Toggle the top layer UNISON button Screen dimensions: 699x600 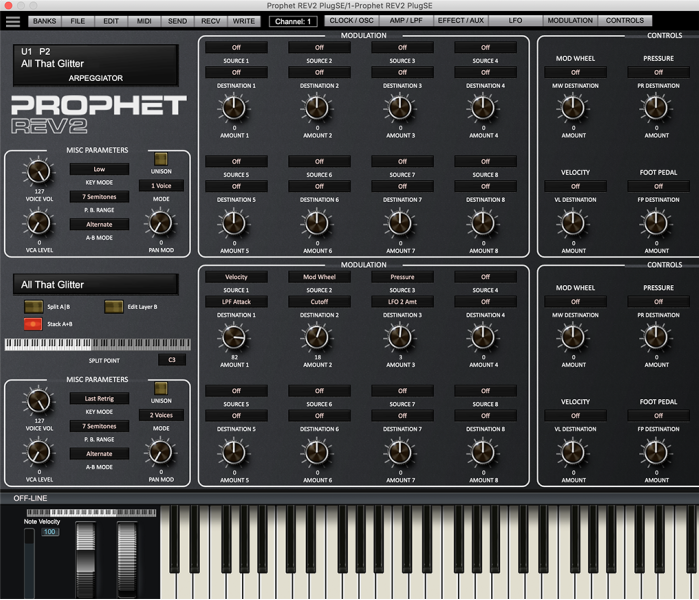coord(160,159)
